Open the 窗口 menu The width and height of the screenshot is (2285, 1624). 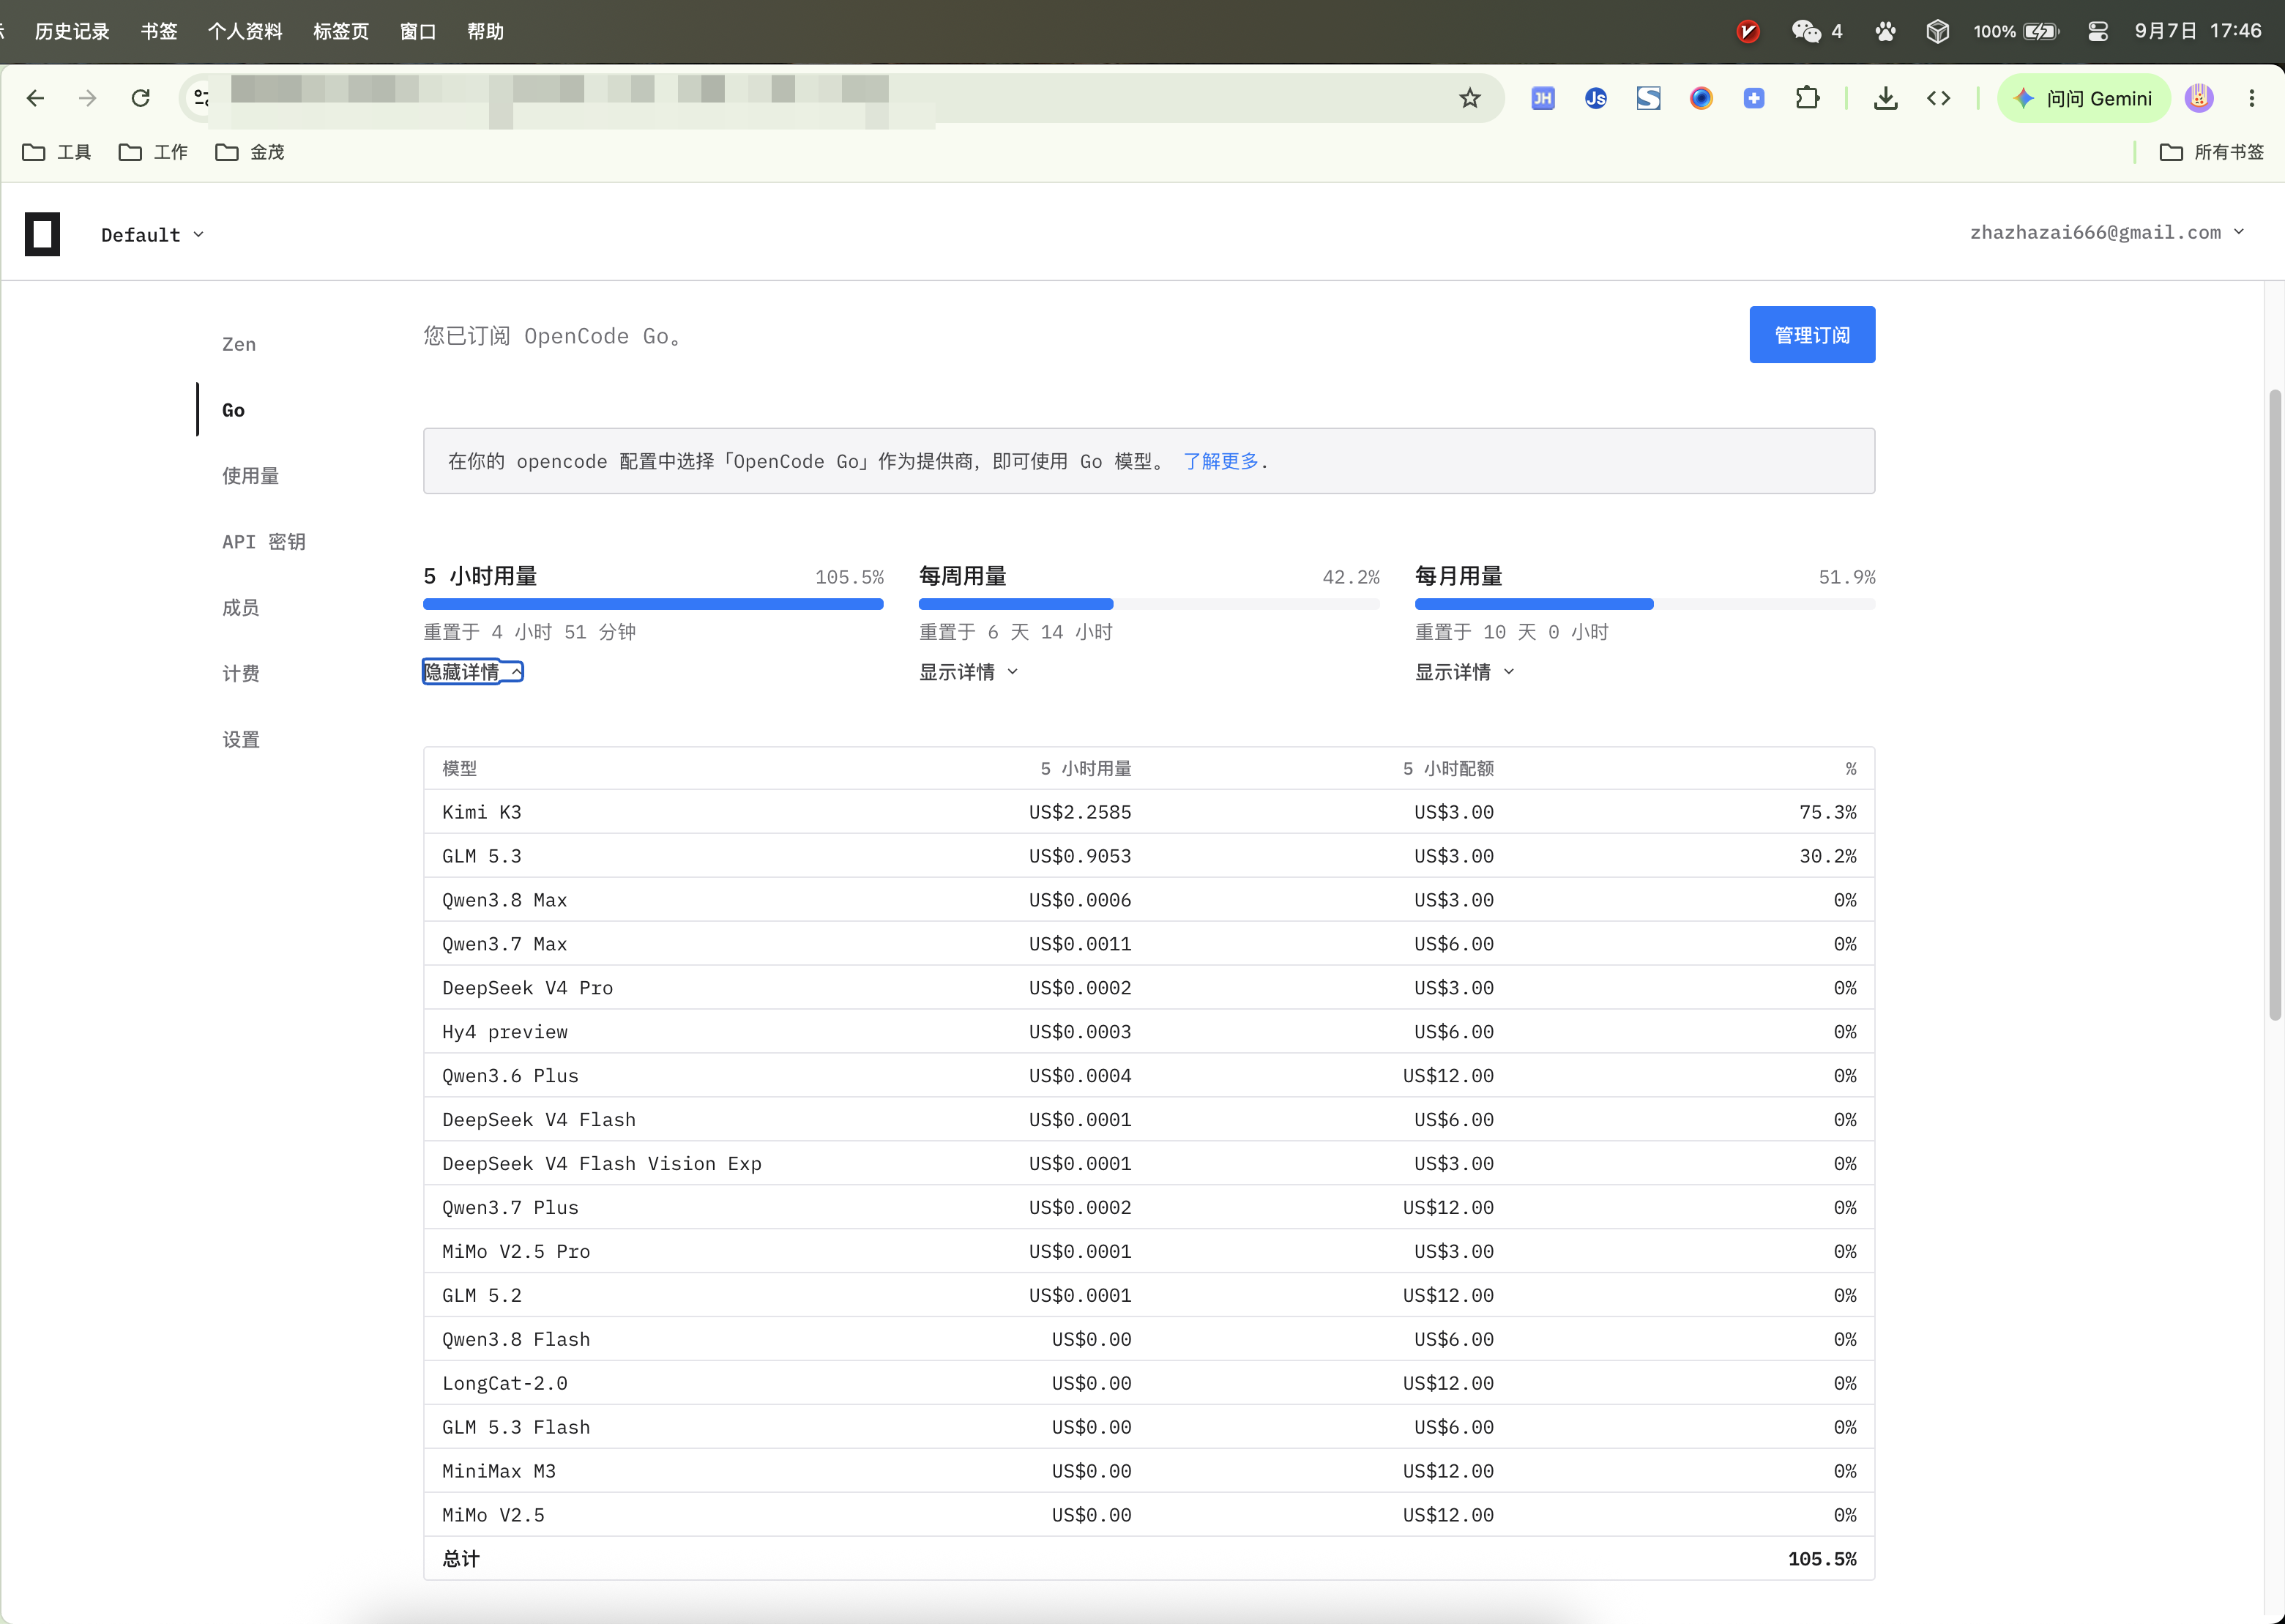(x=418, y=31)
